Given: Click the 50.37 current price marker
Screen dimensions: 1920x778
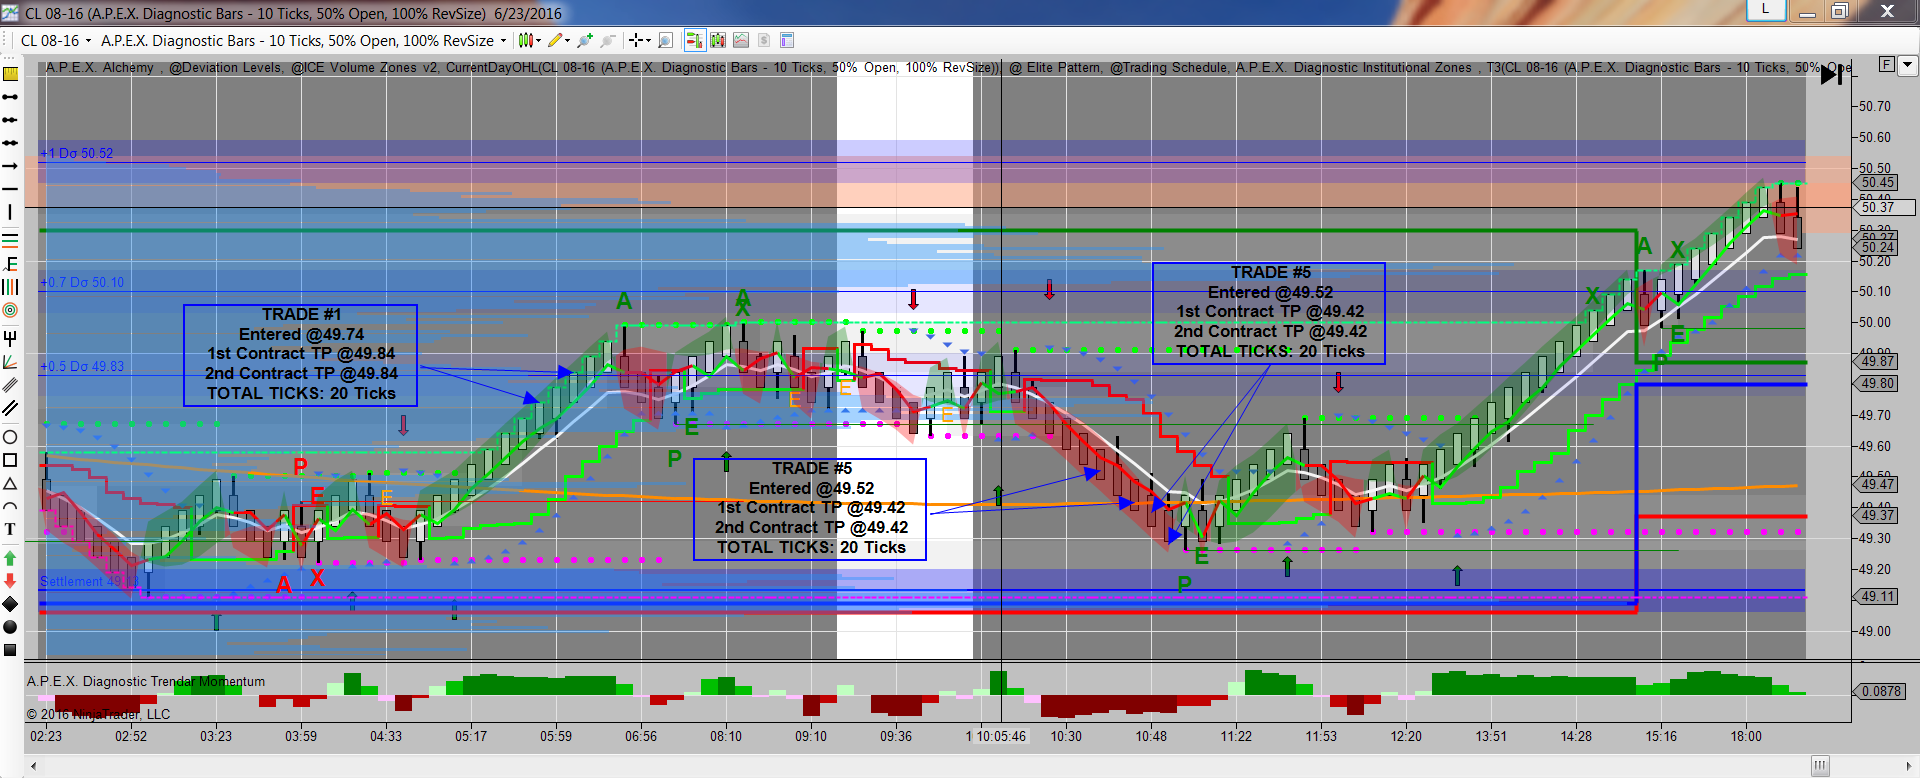Looking at the screenshot, I should click(1885, 207).
